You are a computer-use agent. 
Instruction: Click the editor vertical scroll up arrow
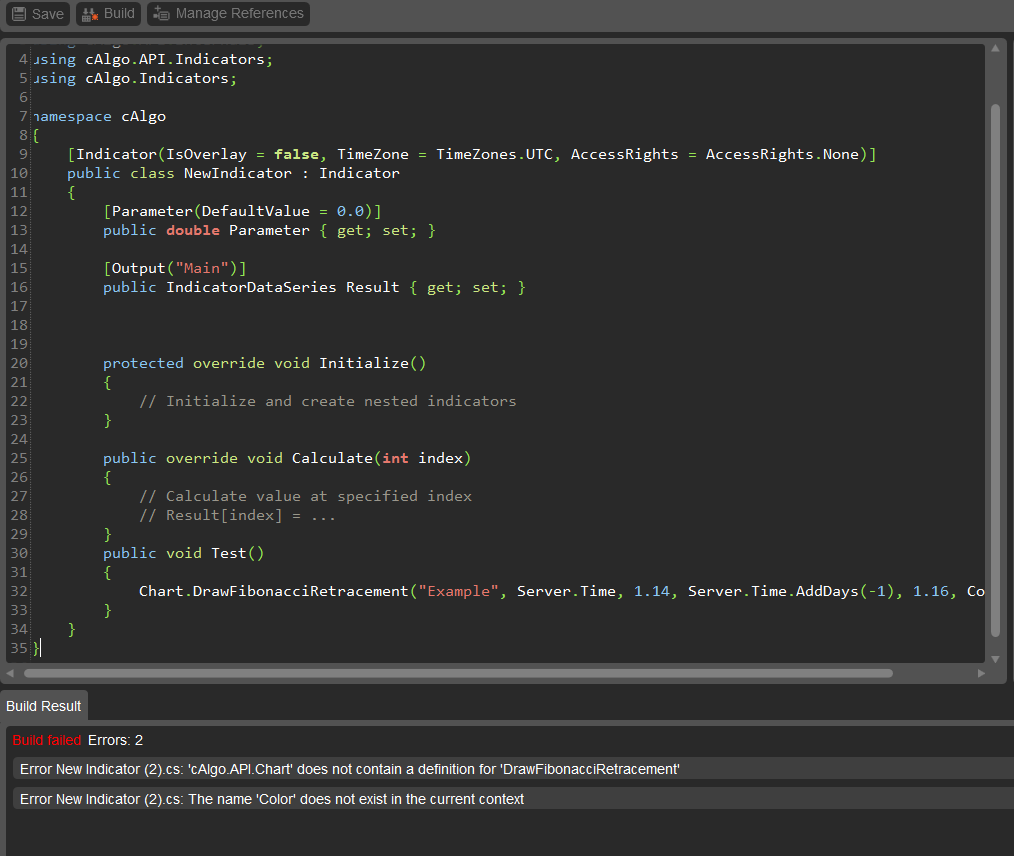pyautogui.click(x=995, y=48)
